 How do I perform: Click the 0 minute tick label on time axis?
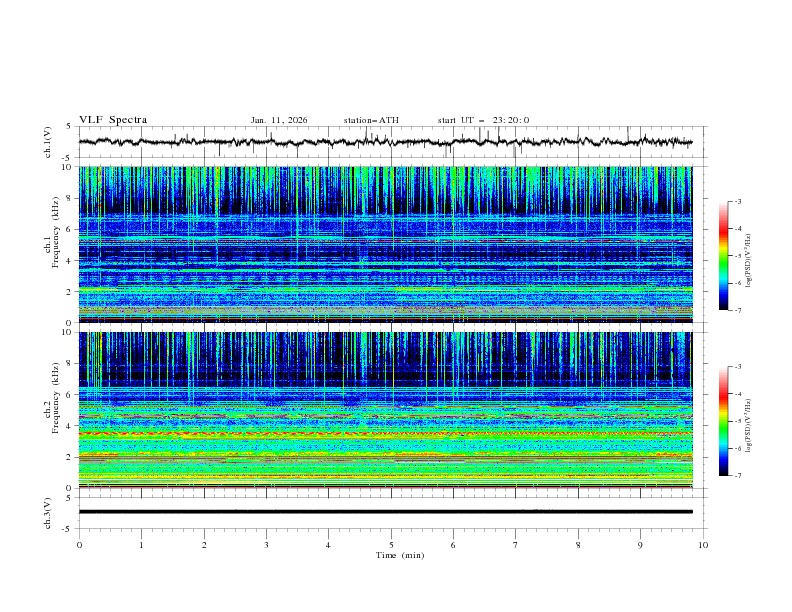(x=79, y=545)
